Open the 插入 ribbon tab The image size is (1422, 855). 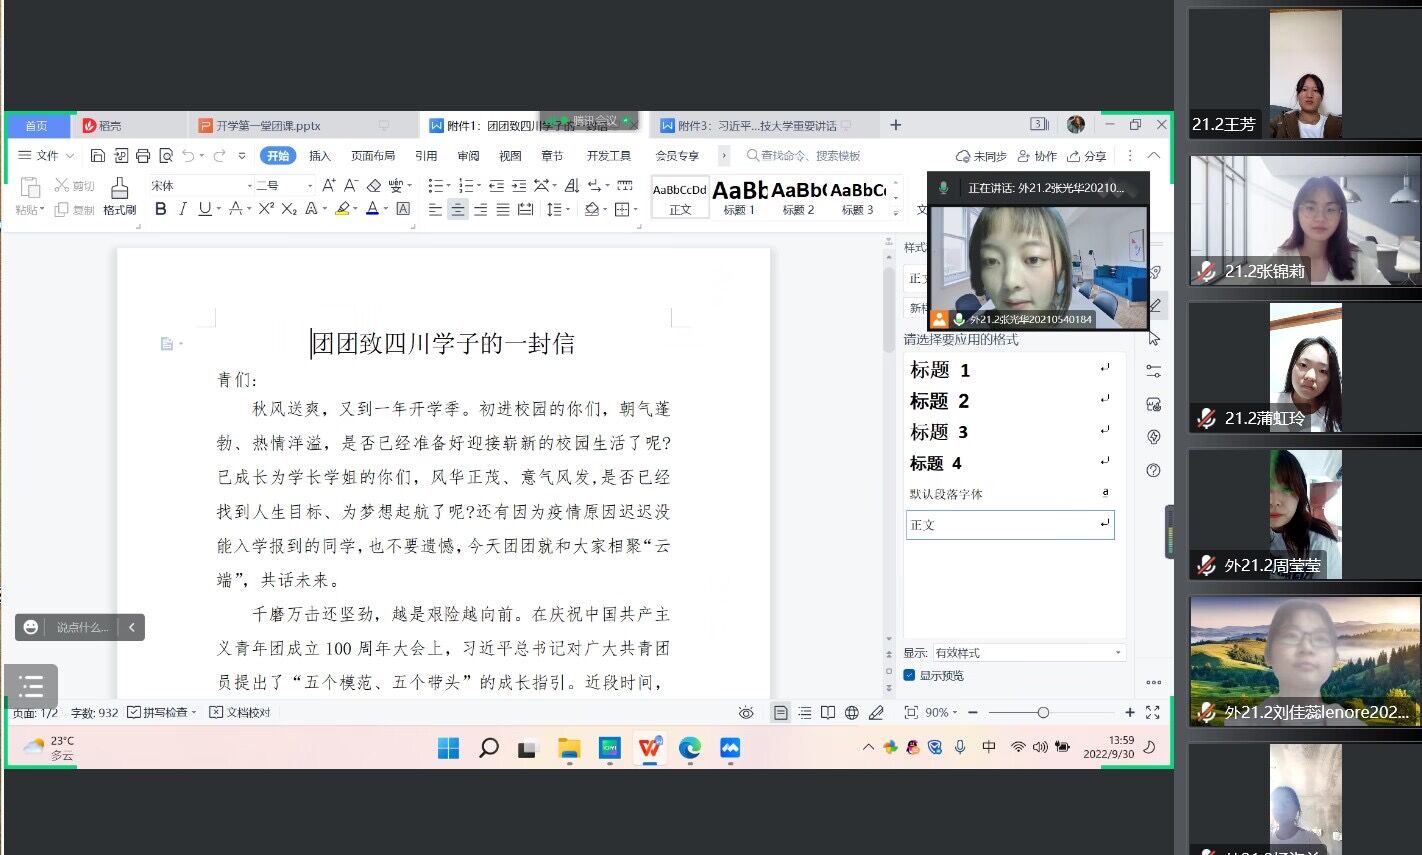320,156
